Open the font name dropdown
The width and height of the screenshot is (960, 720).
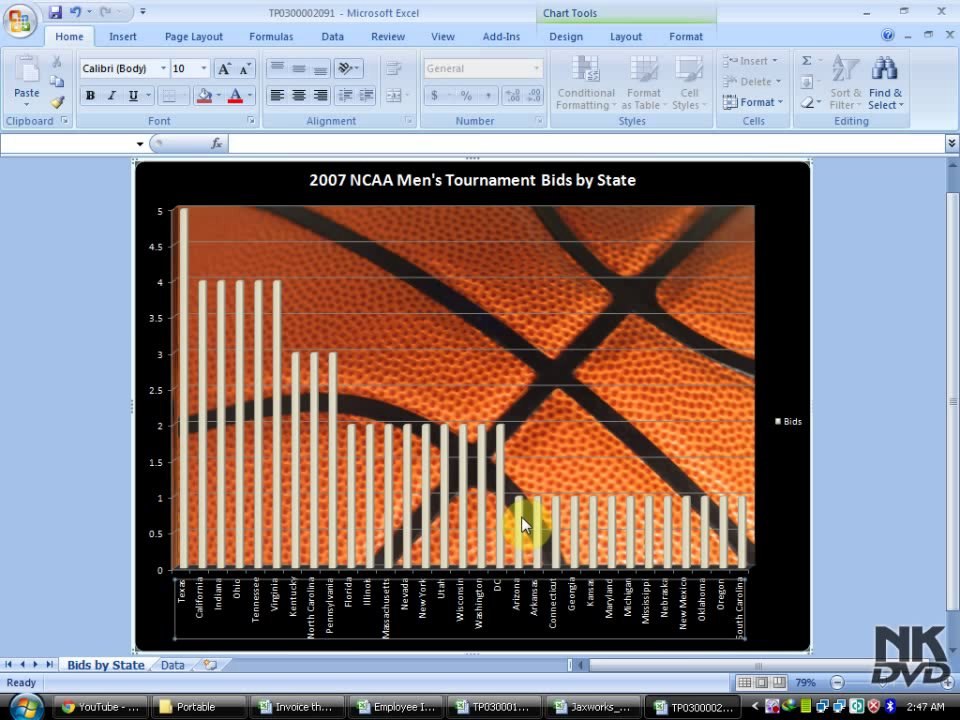[x=163, y=68]
